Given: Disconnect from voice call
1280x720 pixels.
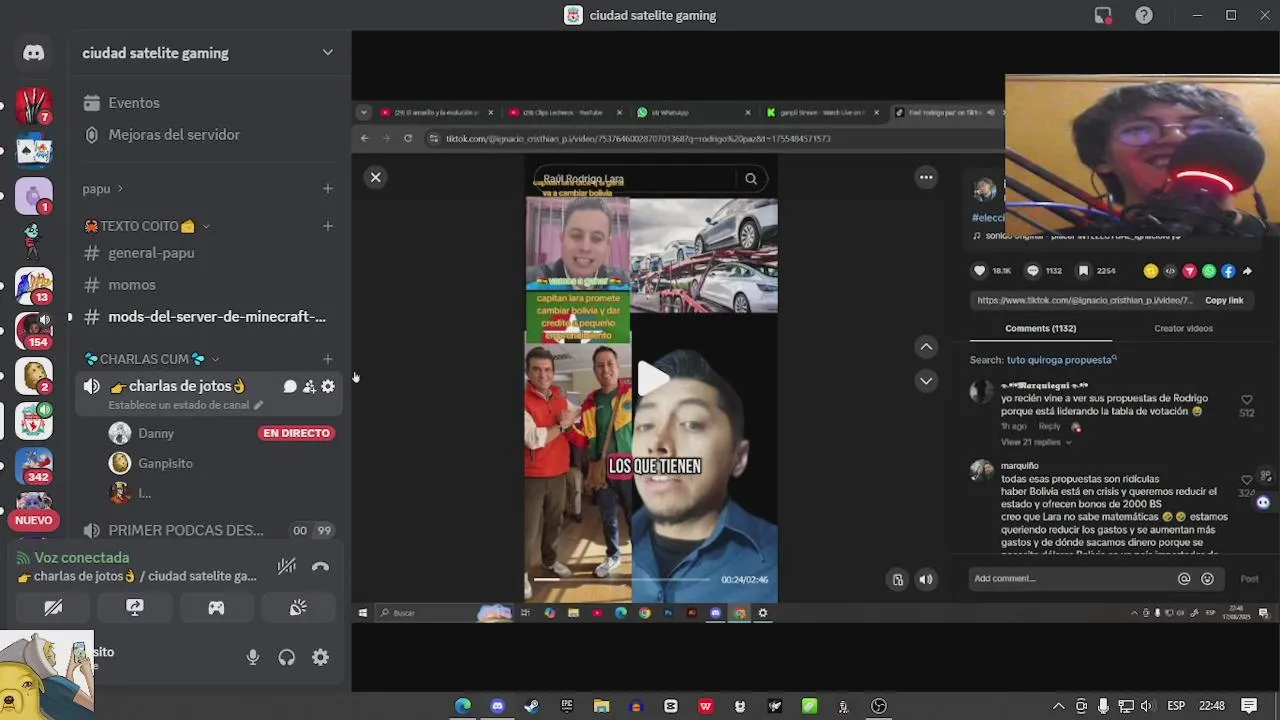Looking at the screenshot, I should (x=320, y=567).
